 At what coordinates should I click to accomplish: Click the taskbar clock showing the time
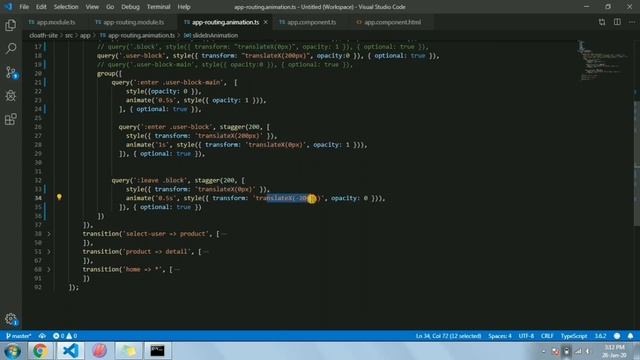click(614, 351)
